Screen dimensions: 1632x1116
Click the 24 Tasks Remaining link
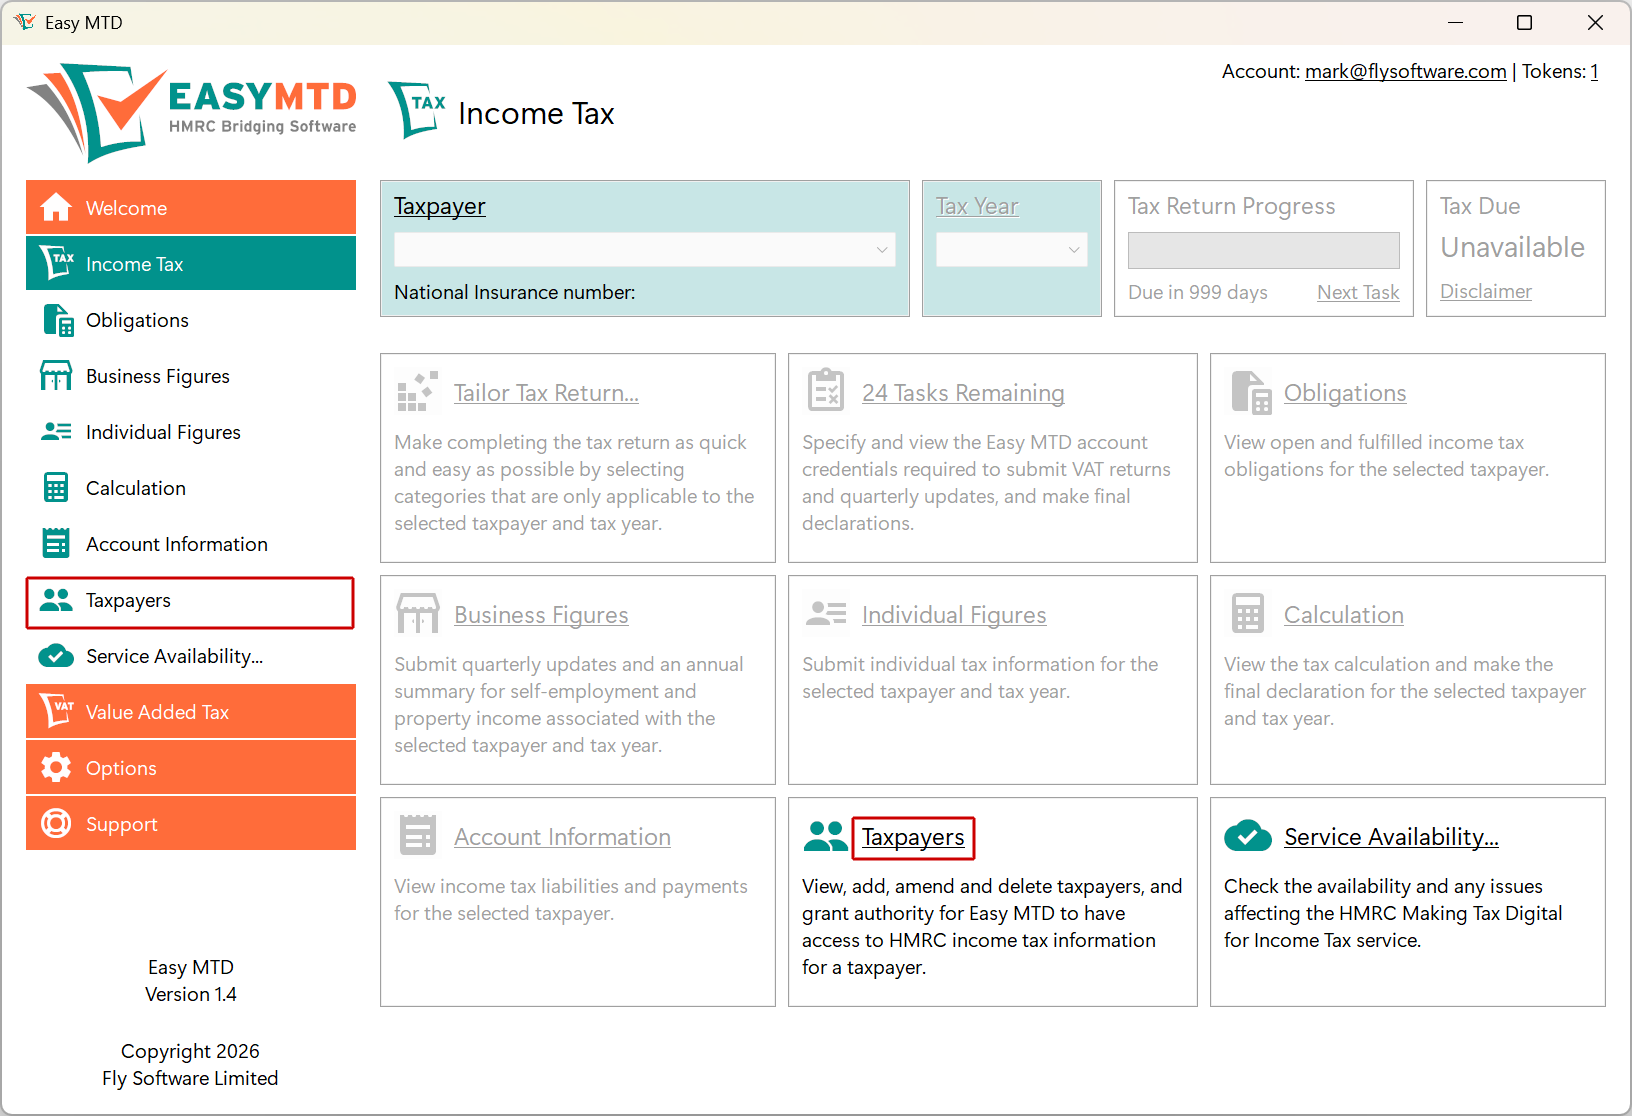(963, 393)
